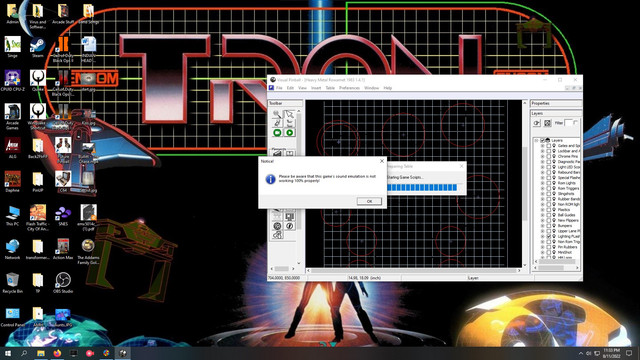Toggle the Chrome Pins layer checkbox
The height and width of the screenshot is (360, 640).
(x=549, y=156)
